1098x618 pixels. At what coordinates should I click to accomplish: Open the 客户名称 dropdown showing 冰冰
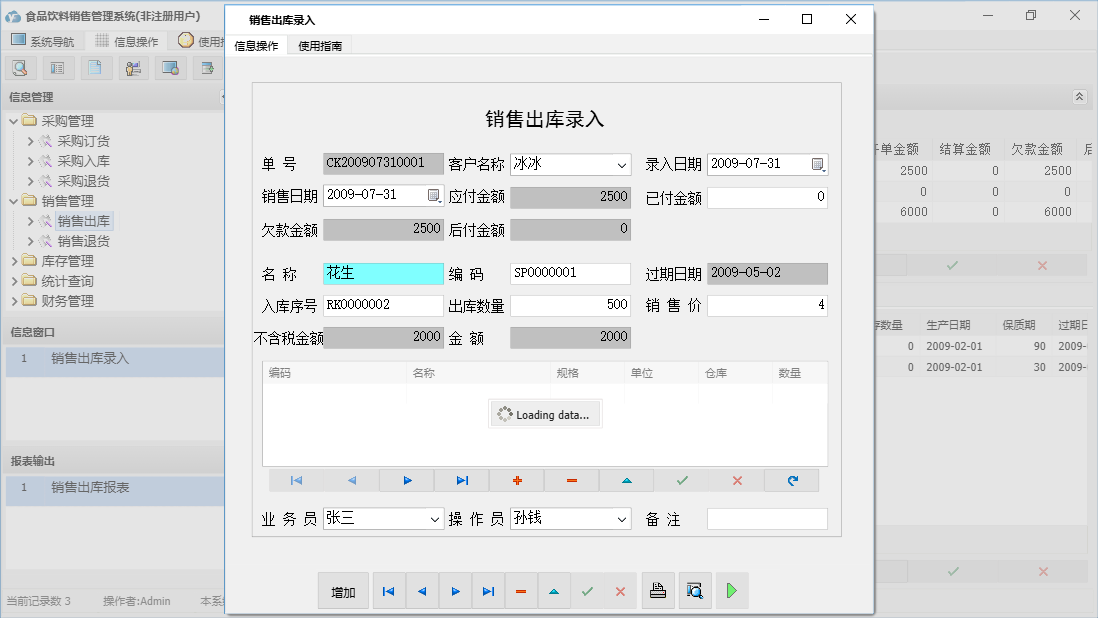622,164
